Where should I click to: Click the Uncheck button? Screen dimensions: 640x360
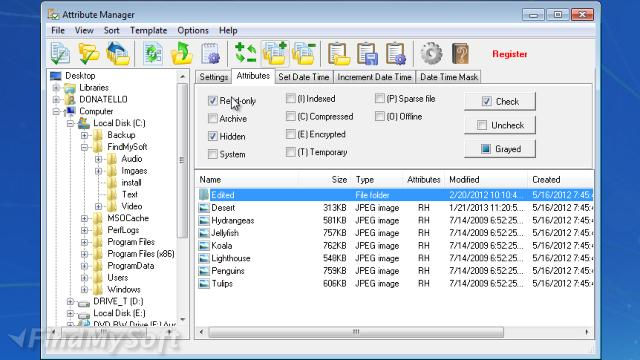pyautogui.click(x=500, y=125)
